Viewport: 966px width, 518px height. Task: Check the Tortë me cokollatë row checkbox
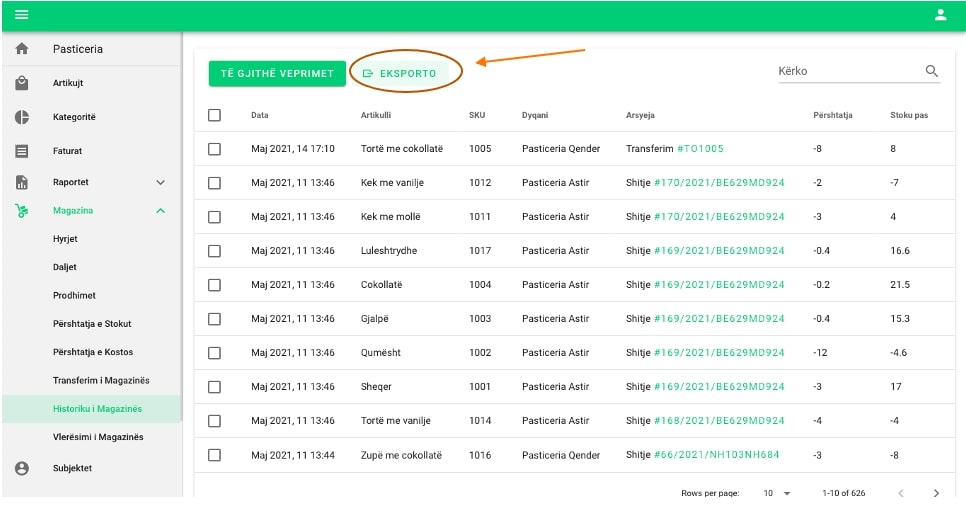point(214,149)
